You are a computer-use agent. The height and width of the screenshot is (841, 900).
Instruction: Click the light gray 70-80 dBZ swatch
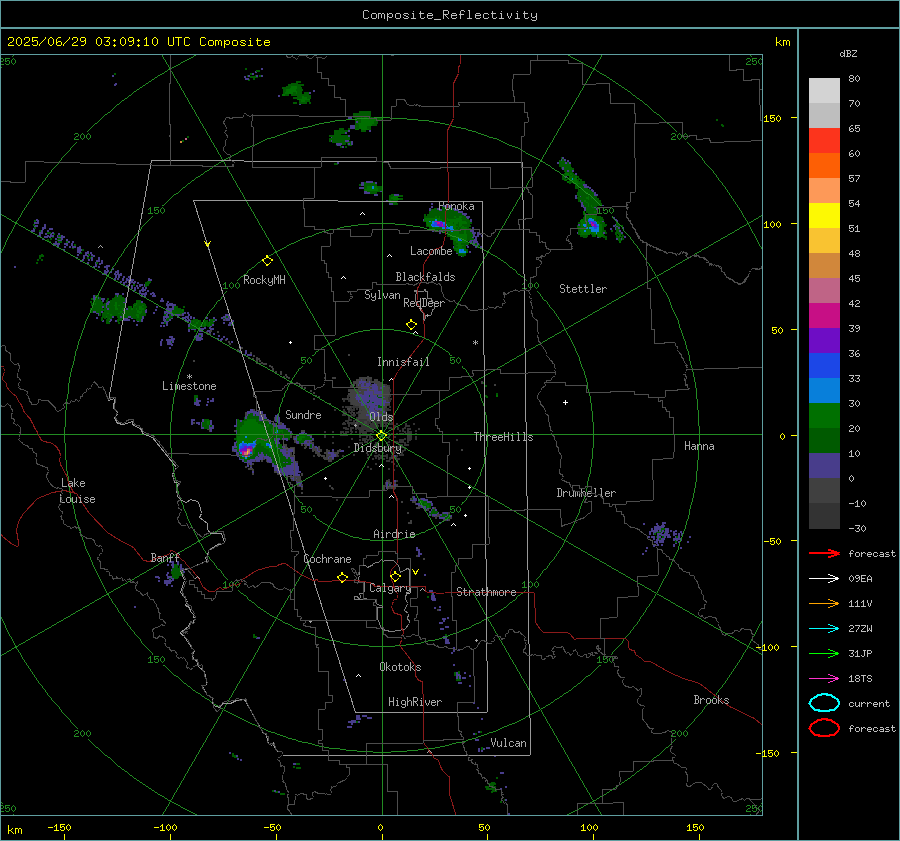[x=824, y=90]
